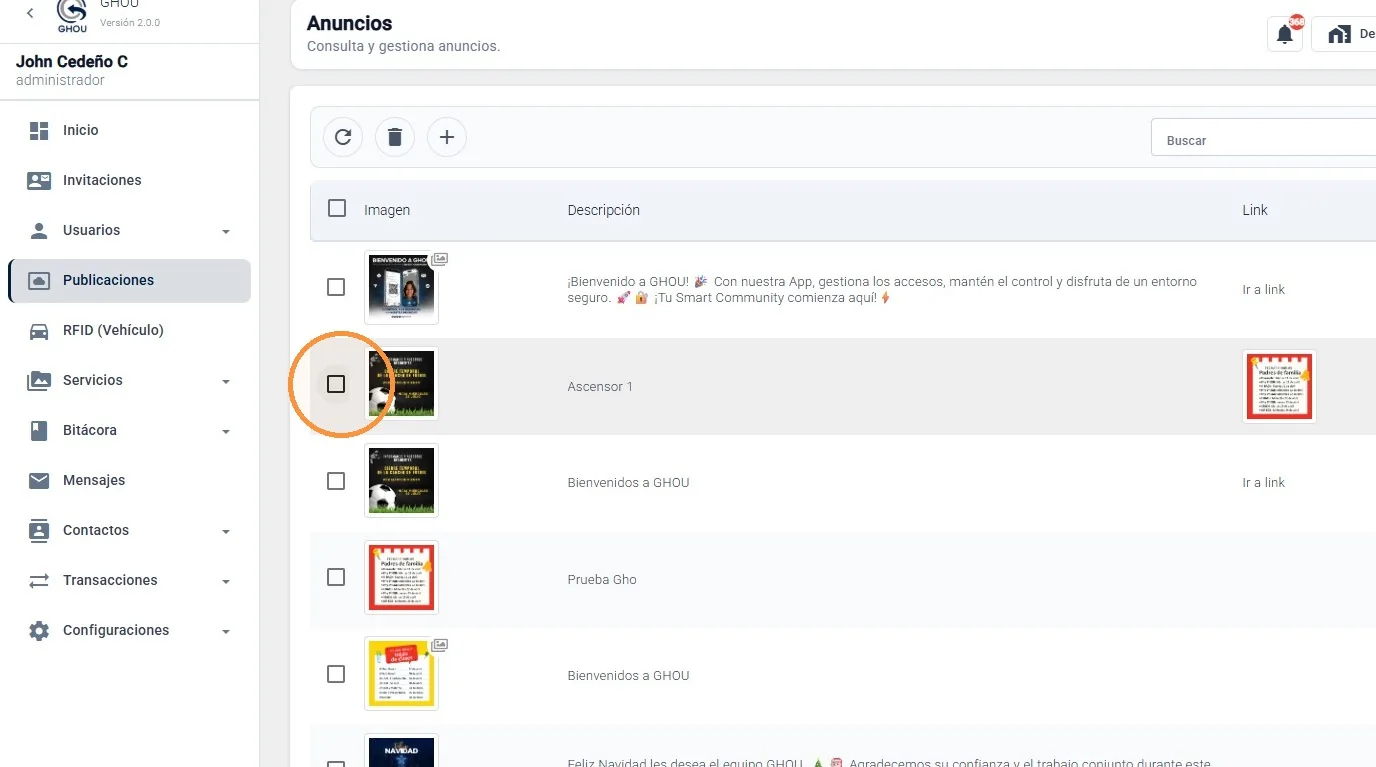
Task: Click the RFID vehicle car icon
Action: (39, 330)
